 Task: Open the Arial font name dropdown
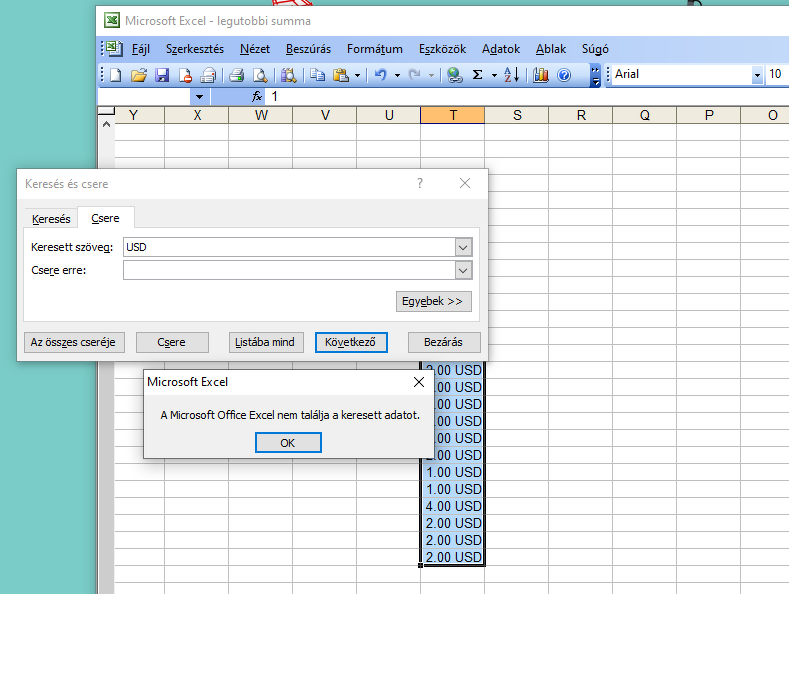(757, 75)
